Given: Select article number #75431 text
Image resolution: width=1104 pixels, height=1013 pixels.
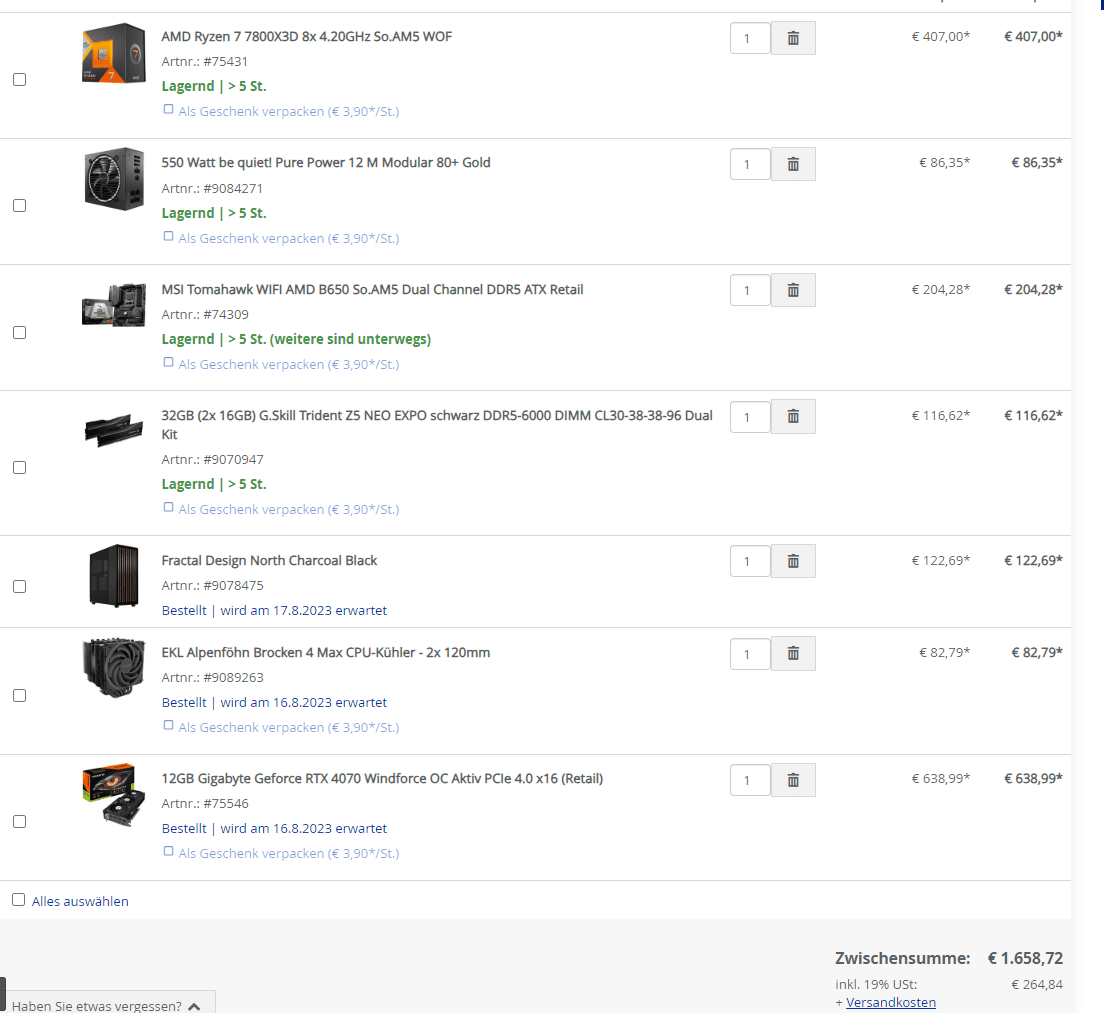Looking at the screenshot, I should [x=225, y=62].
